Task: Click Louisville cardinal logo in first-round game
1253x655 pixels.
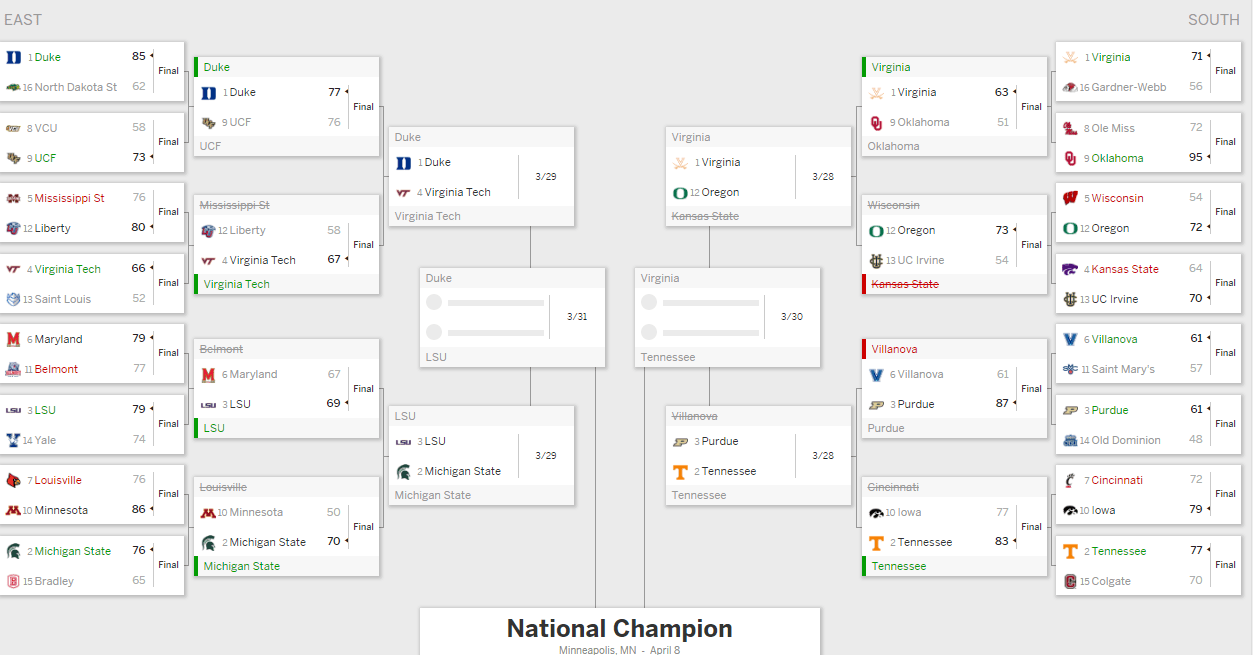Action: click(14, 480)
